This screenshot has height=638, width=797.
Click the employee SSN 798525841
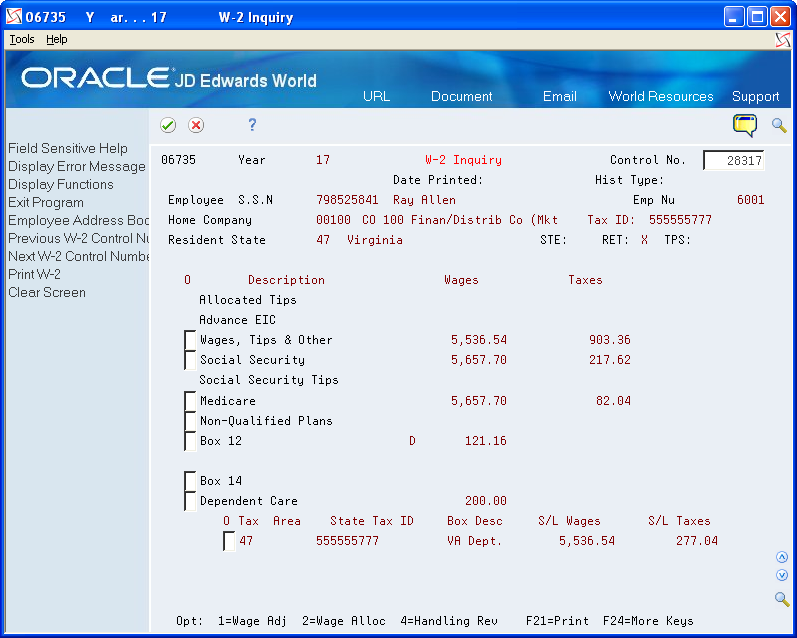pos(348,200)
